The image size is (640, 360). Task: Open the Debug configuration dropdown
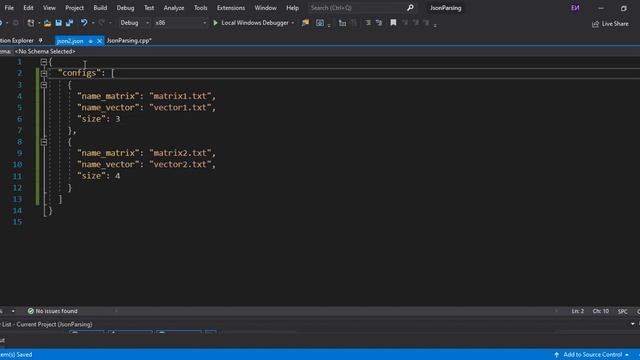[134, 23]
